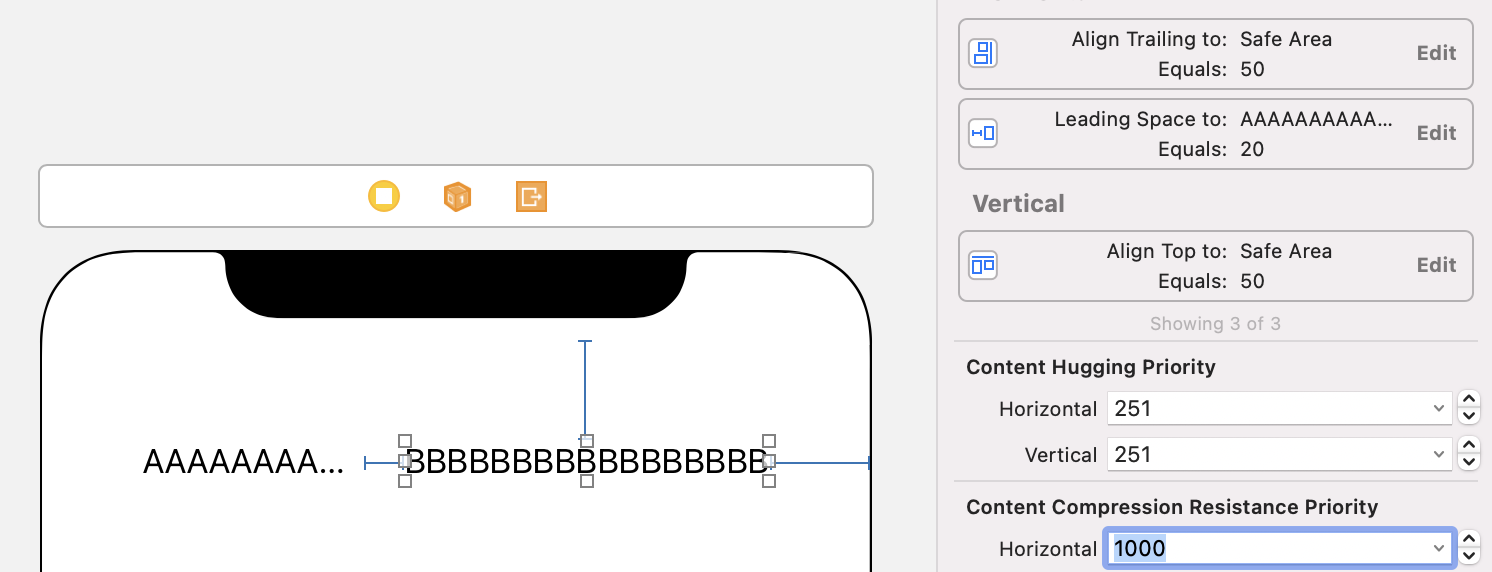Select the AAAAAAAA... label on canvas

[243, 462]
